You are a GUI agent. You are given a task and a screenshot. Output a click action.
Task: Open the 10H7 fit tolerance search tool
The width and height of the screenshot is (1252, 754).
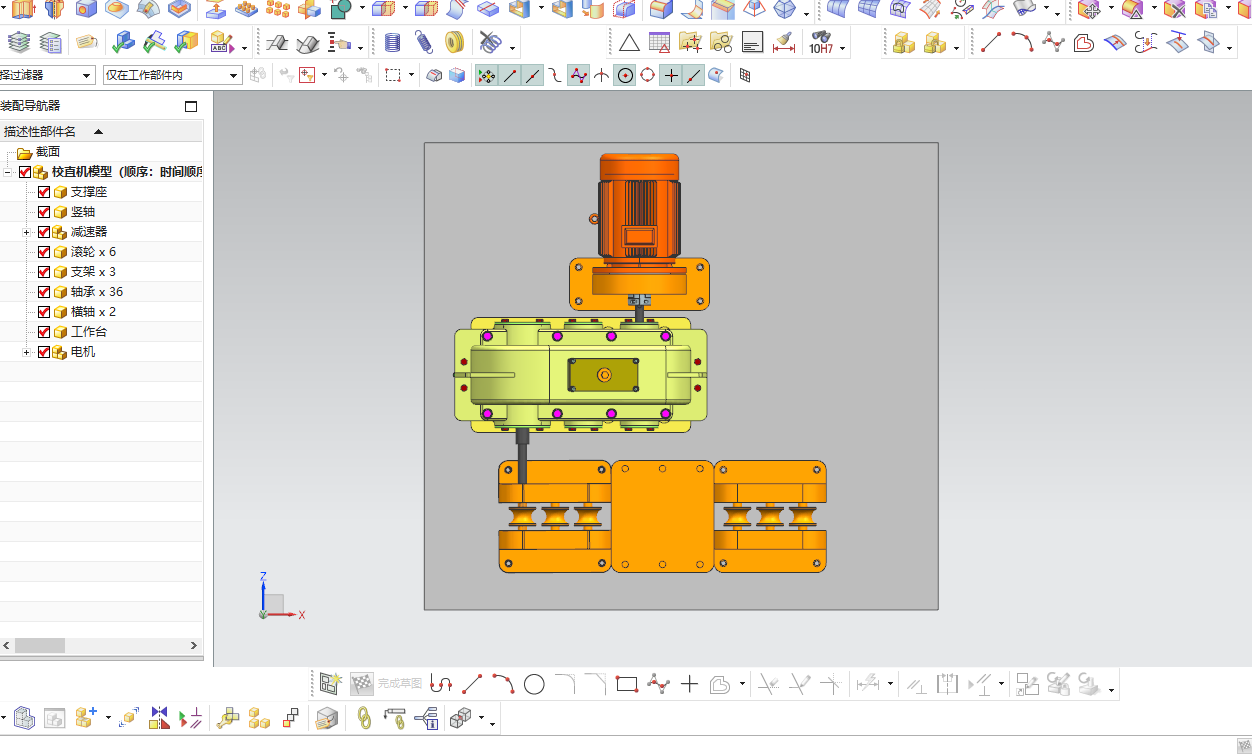coord(821,43)
